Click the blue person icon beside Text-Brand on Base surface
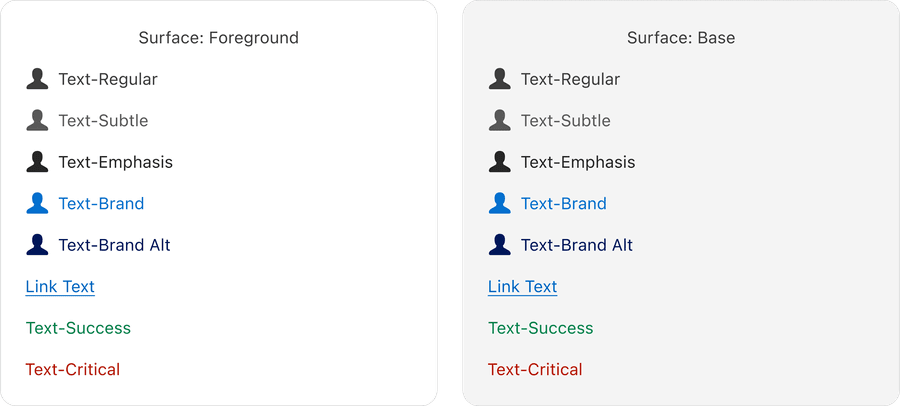This screenshot has height=406, width=900. [x=500, y=204]
